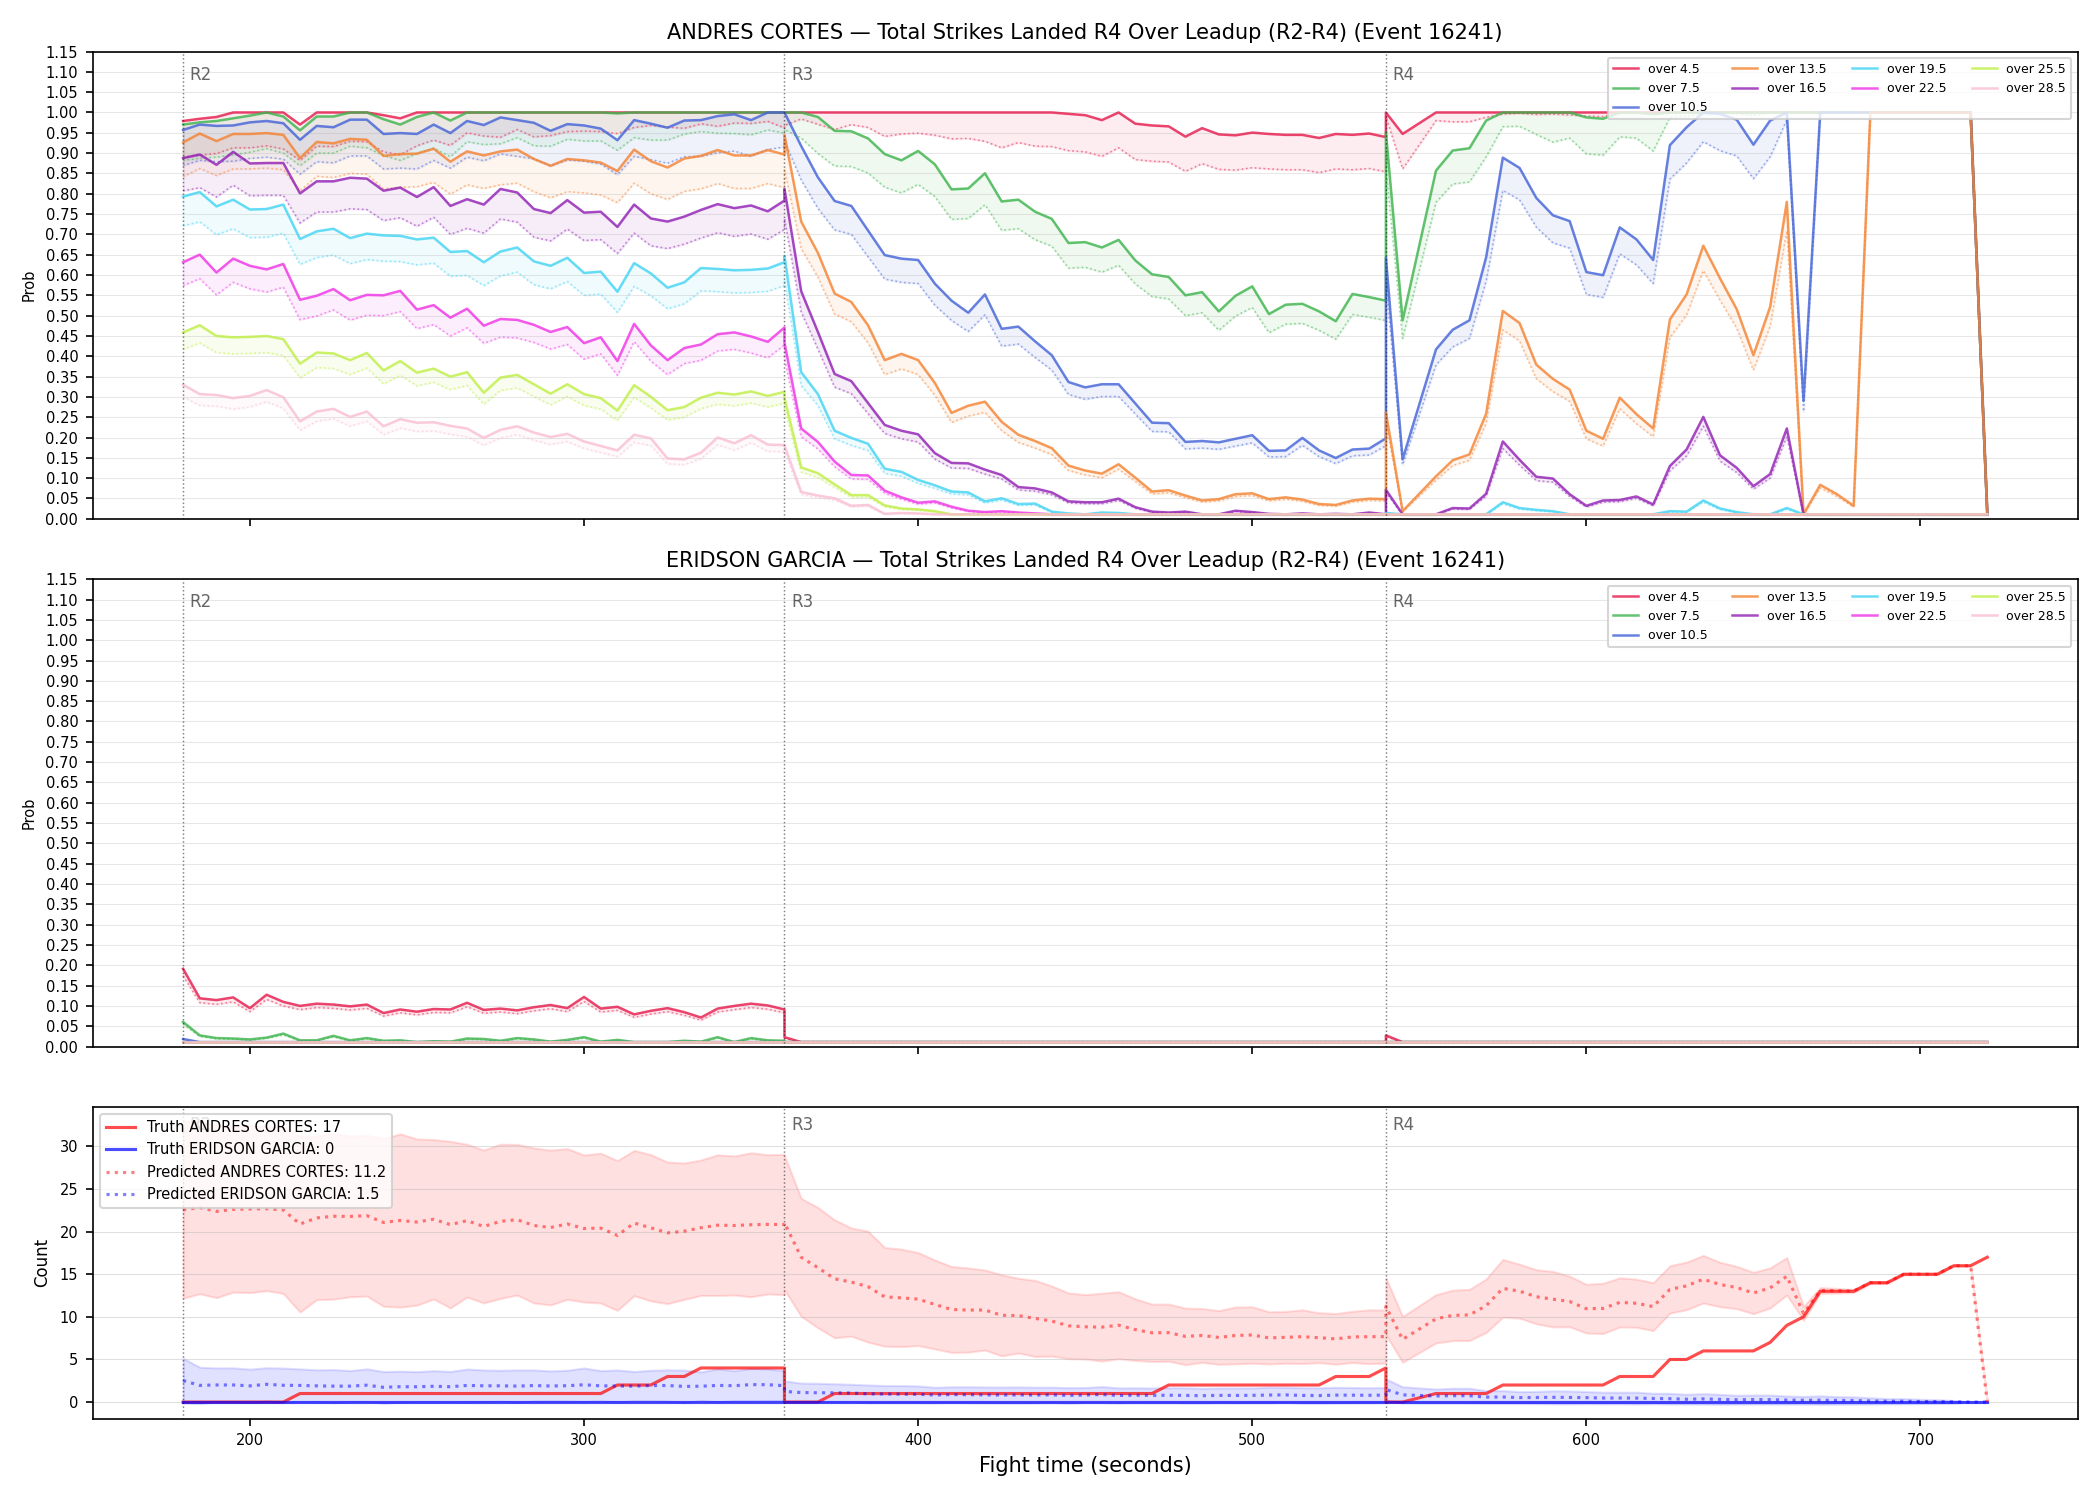Click the ERIDSON GARCIA chart title
This screenshot has height=1500, width=2100.
click(x=1085, y=560)
